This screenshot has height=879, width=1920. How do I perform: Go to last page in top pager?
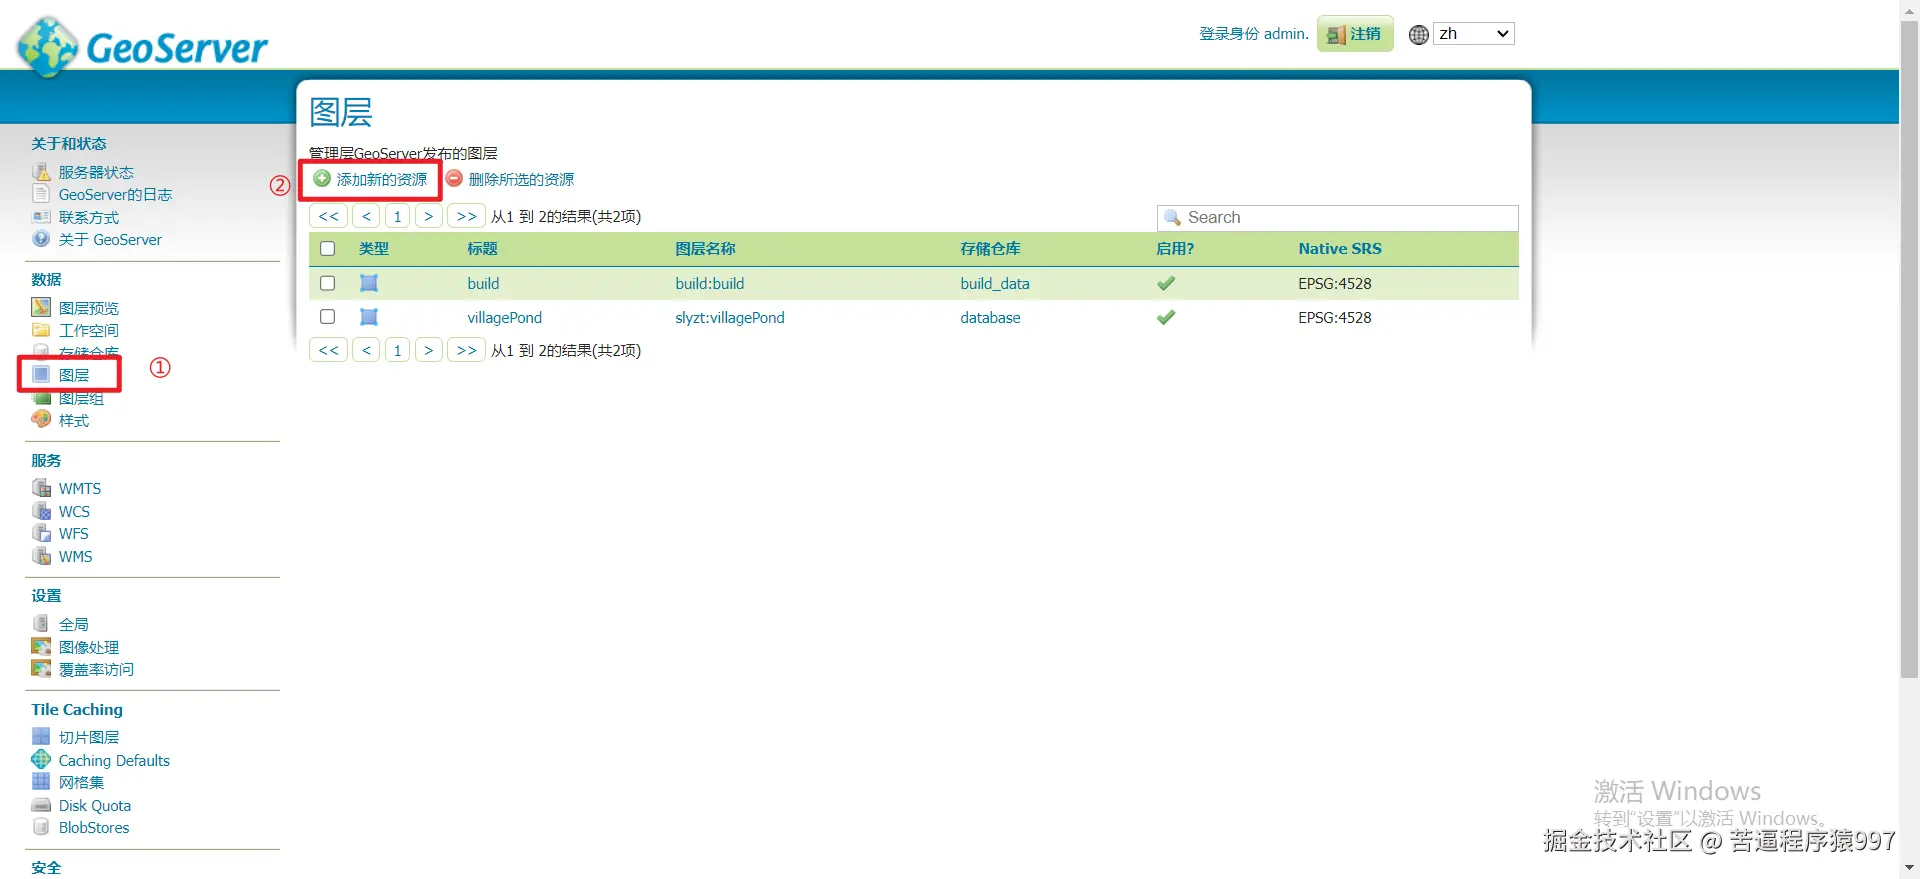(x=466, y=216)
